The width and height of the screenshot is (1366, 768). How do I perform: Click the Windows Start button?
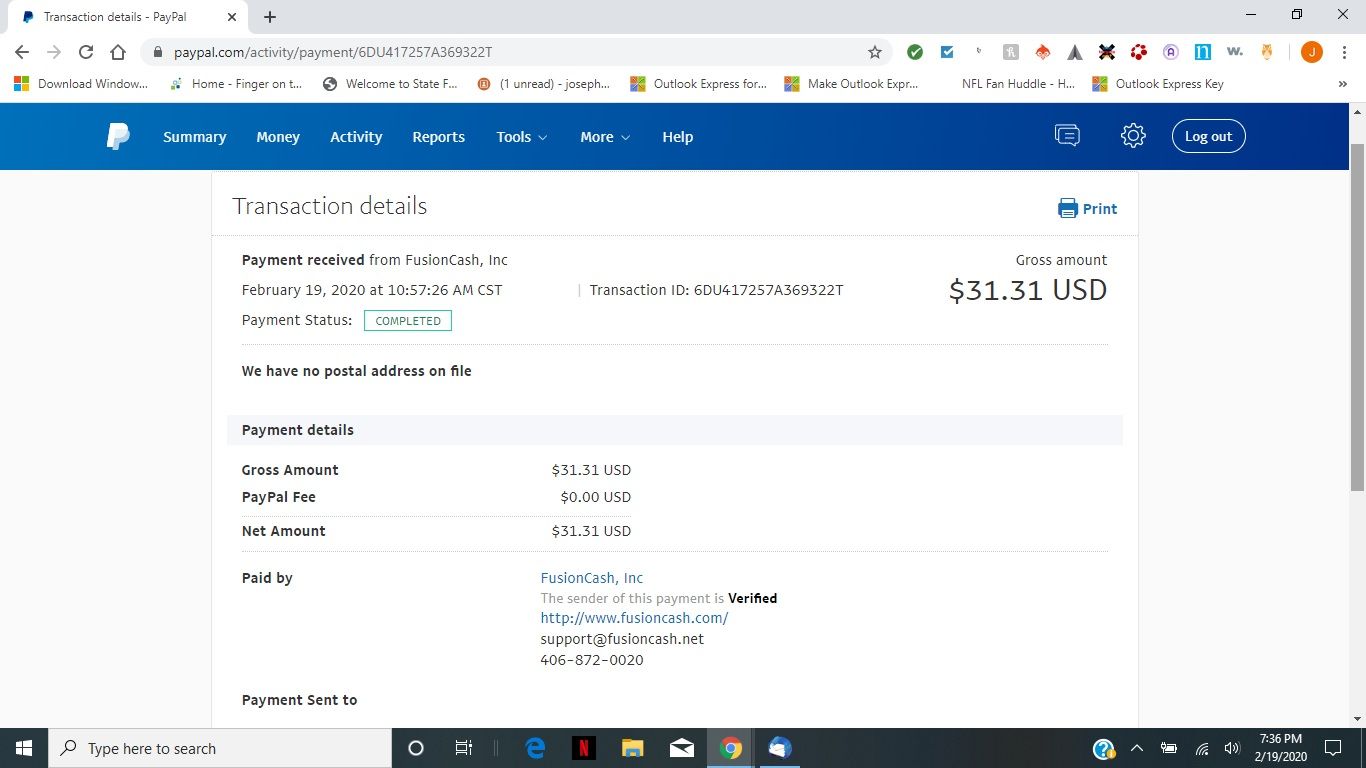tap(24, 748)
